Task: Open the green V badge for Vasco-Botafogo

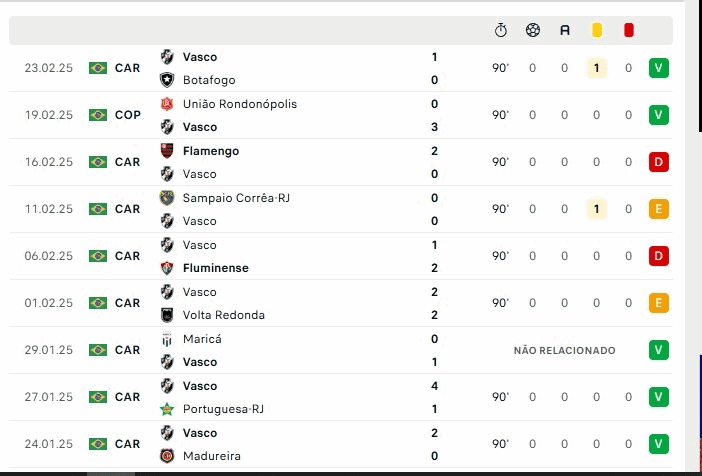Action: pyautogui.click(x=658, y=68)
